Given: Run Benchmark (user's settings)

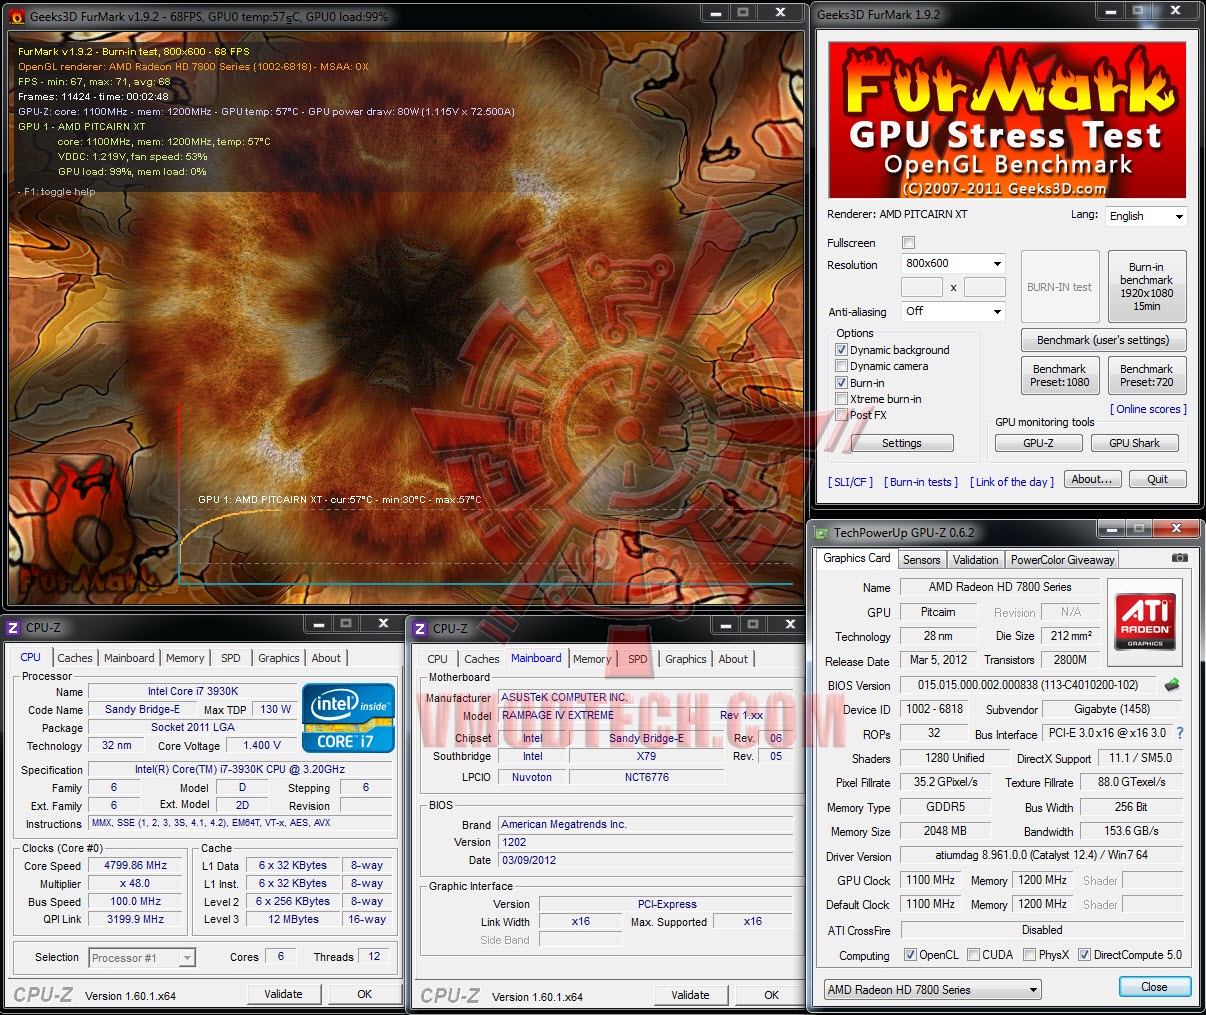Looking at the screenshot, I should [1103, 340].
